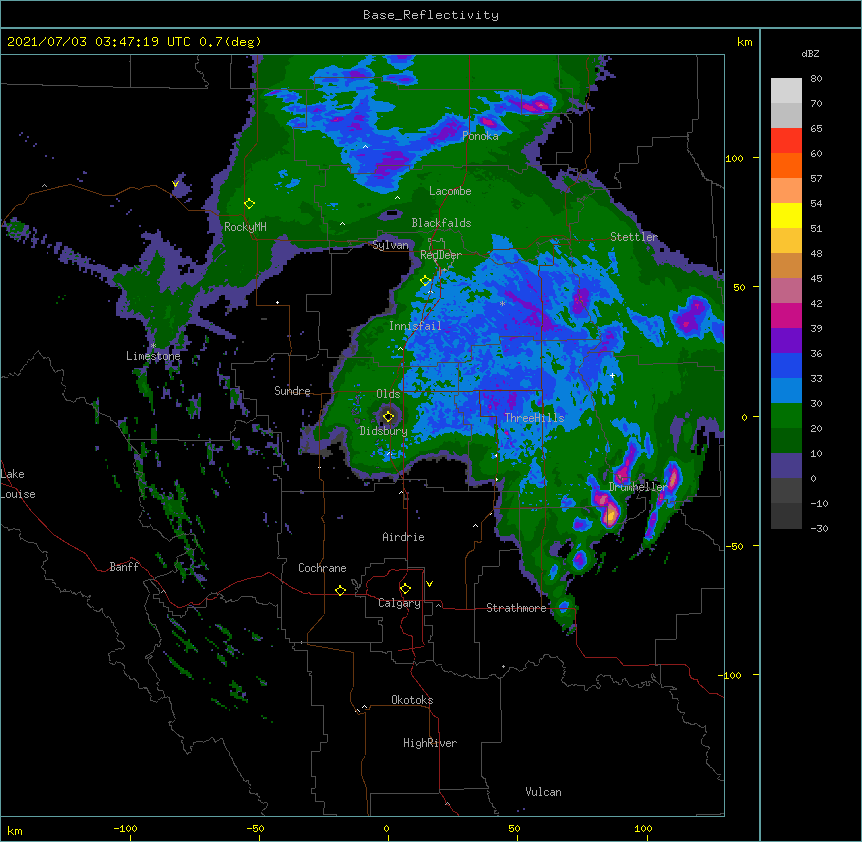The image size is (862, 842).
Task: Select the slate purple swatch between 10 and 0
Action: [786, 466]
